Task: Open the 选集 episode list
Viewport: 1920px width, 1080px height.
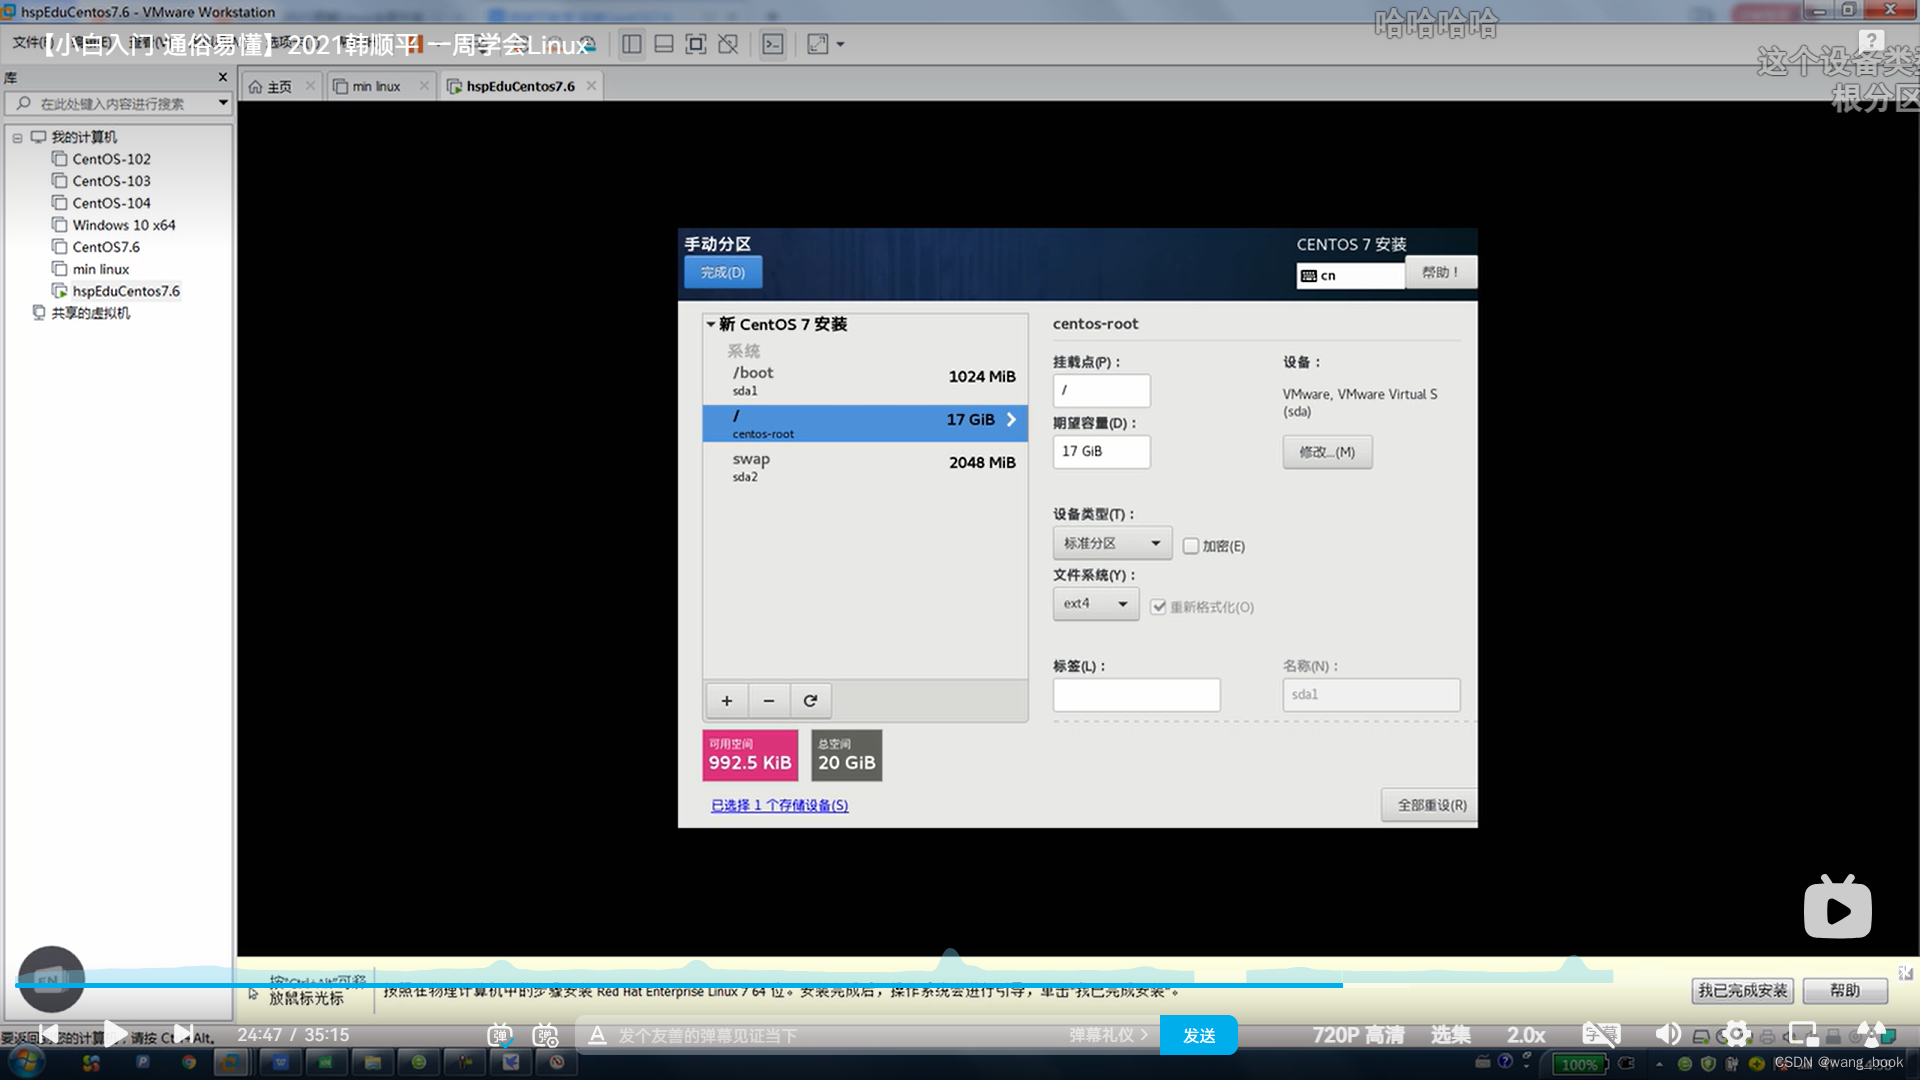Action: click(1450, 1035)
